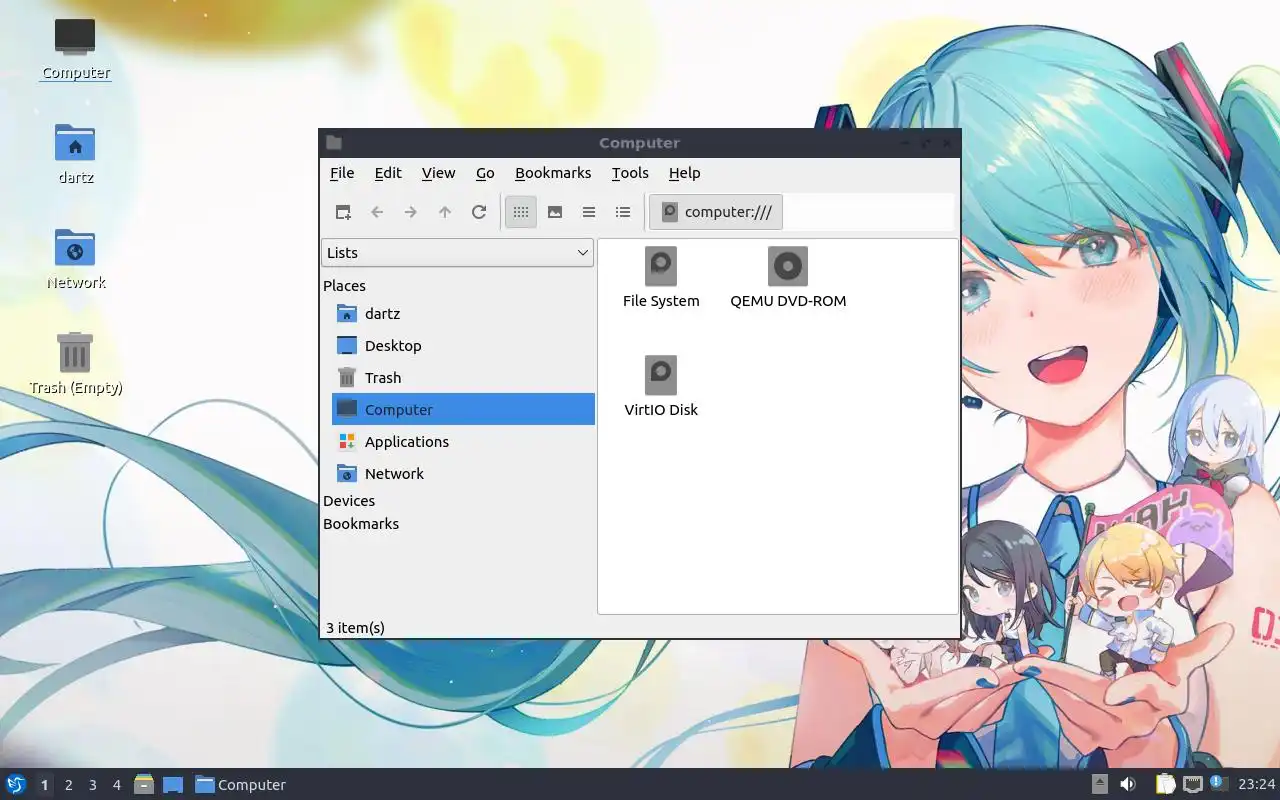Reload the current folder view

(x=479, y=212)
